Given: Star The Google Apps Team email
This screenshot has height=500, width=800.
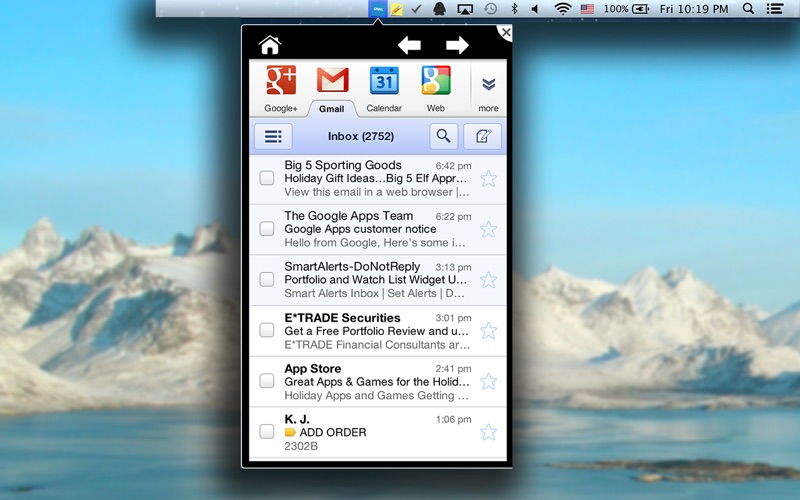Looking at the screenshot, I should tap(488, 229).
